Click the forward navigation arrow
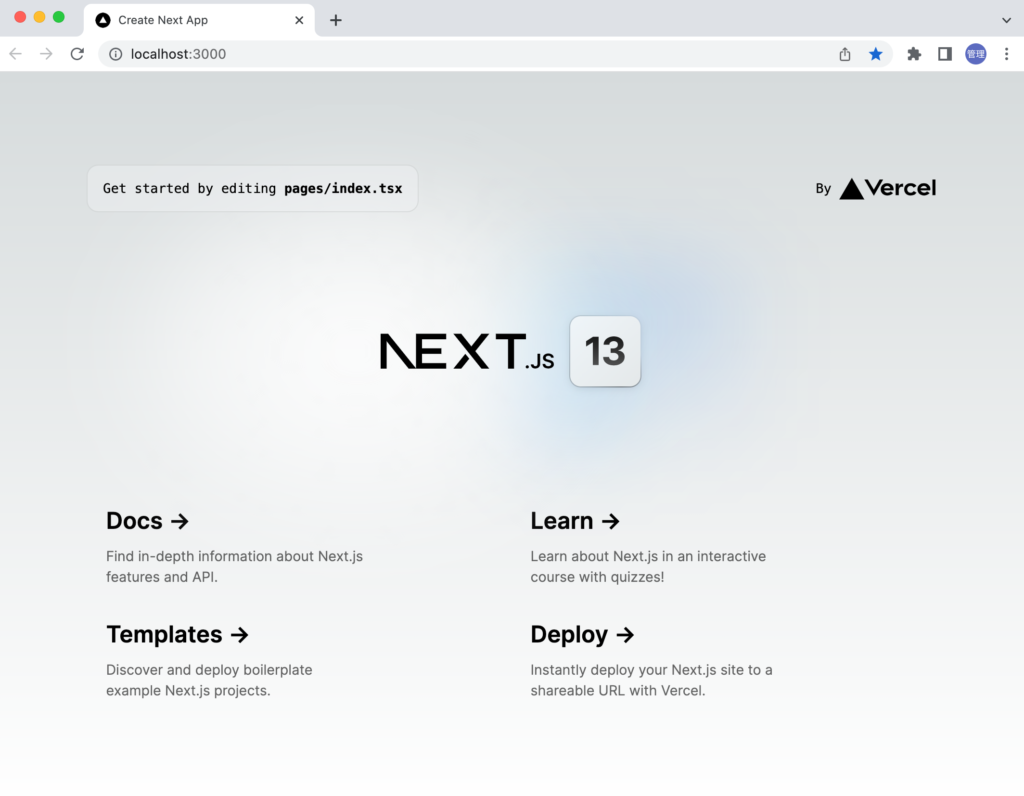The image size is (1024, 796). coord(46,54)
